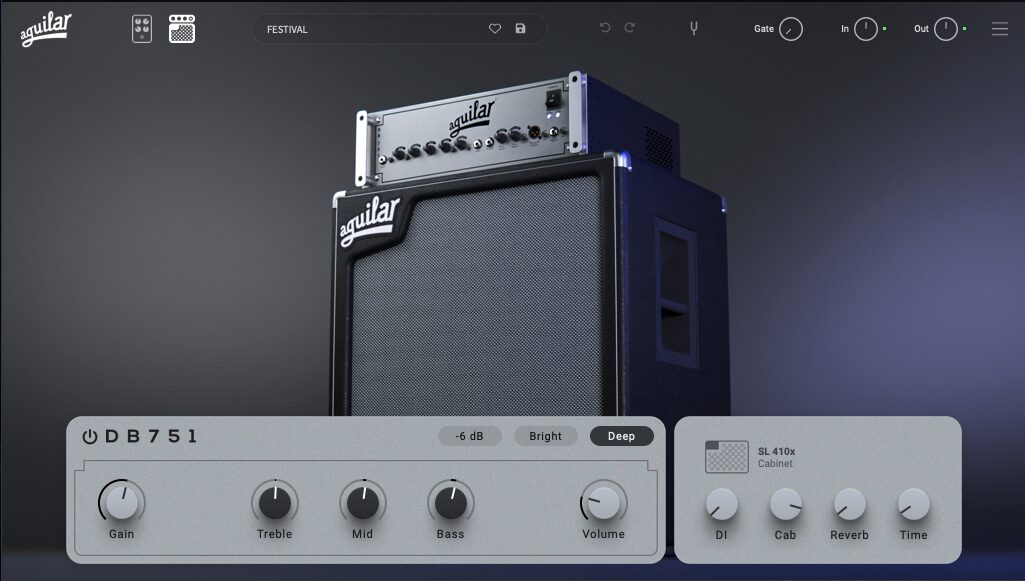The image size is (1025, 581).
Task: Click the cabinet thumbnail icon
Action: pos(726,457)
